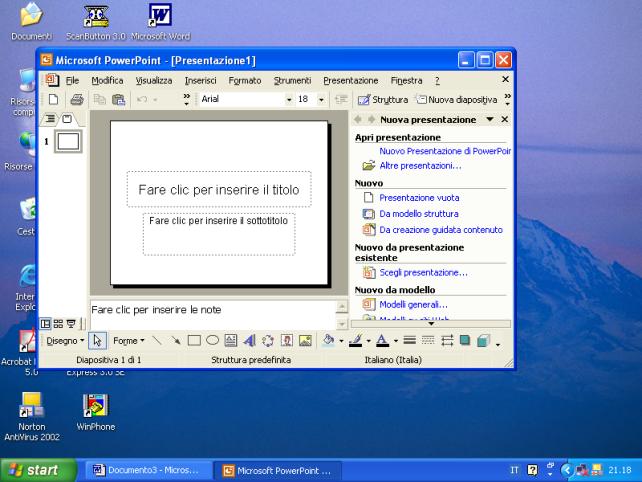642x482 pixels.
Task: Click the Font color A icon
Action: click(382, 340)
